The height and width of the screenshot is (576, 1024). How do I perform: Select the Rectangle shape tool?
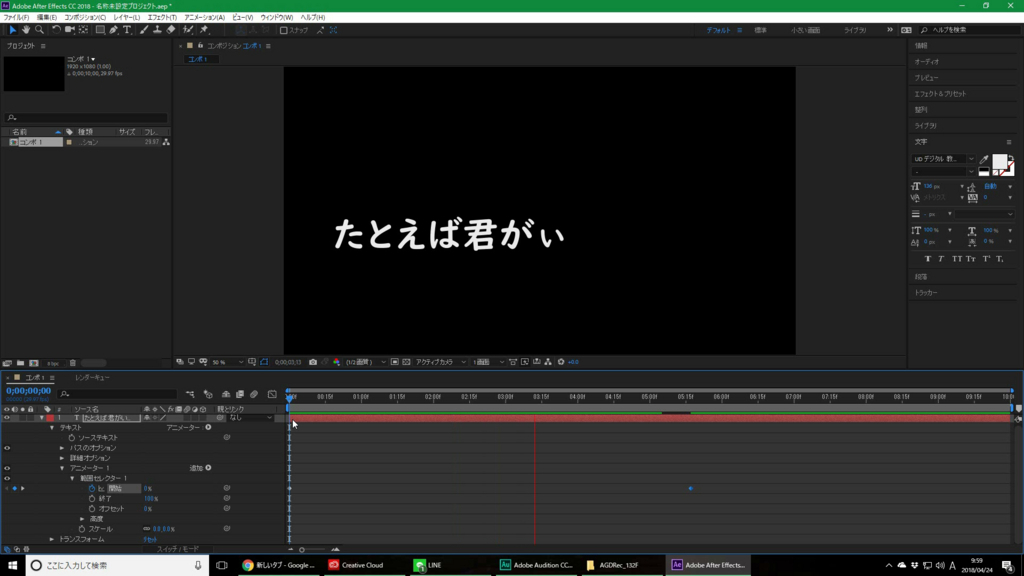(100, 30)
